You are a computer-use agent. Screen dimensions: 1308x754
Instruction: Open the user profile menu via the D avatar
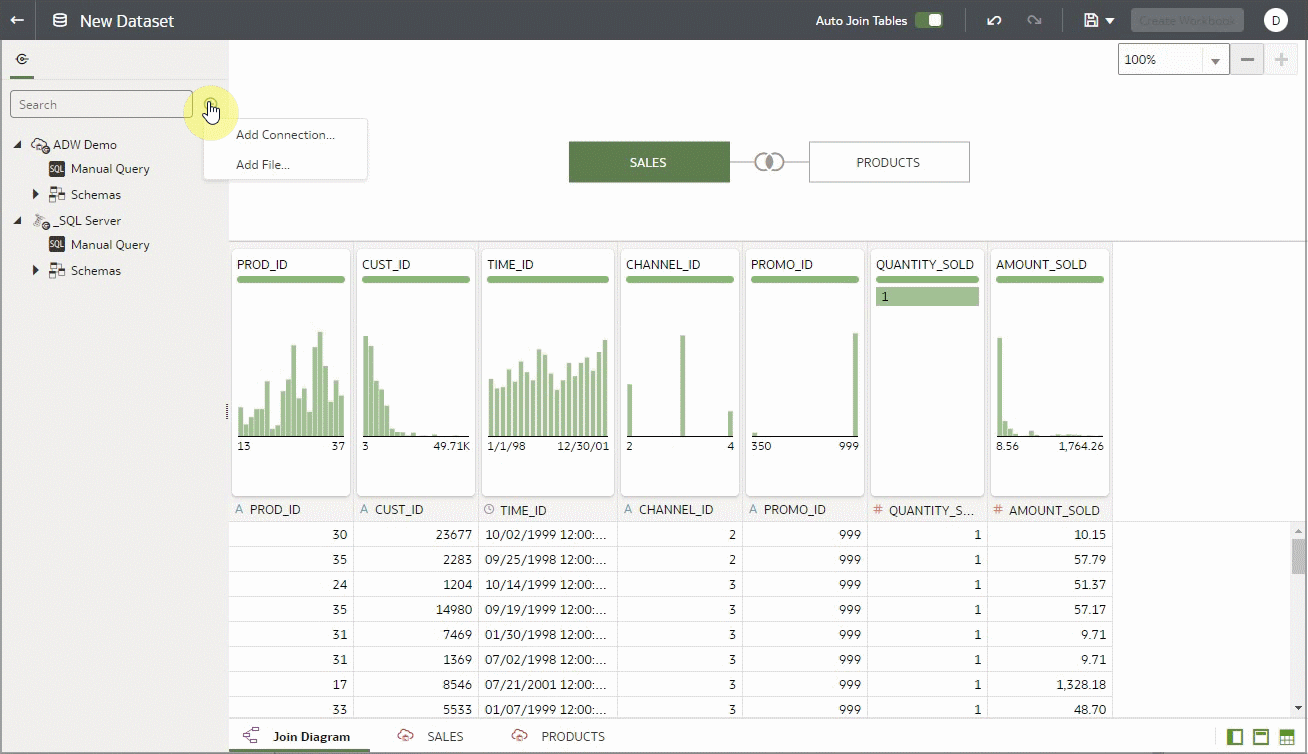(x=1275, y=20)
